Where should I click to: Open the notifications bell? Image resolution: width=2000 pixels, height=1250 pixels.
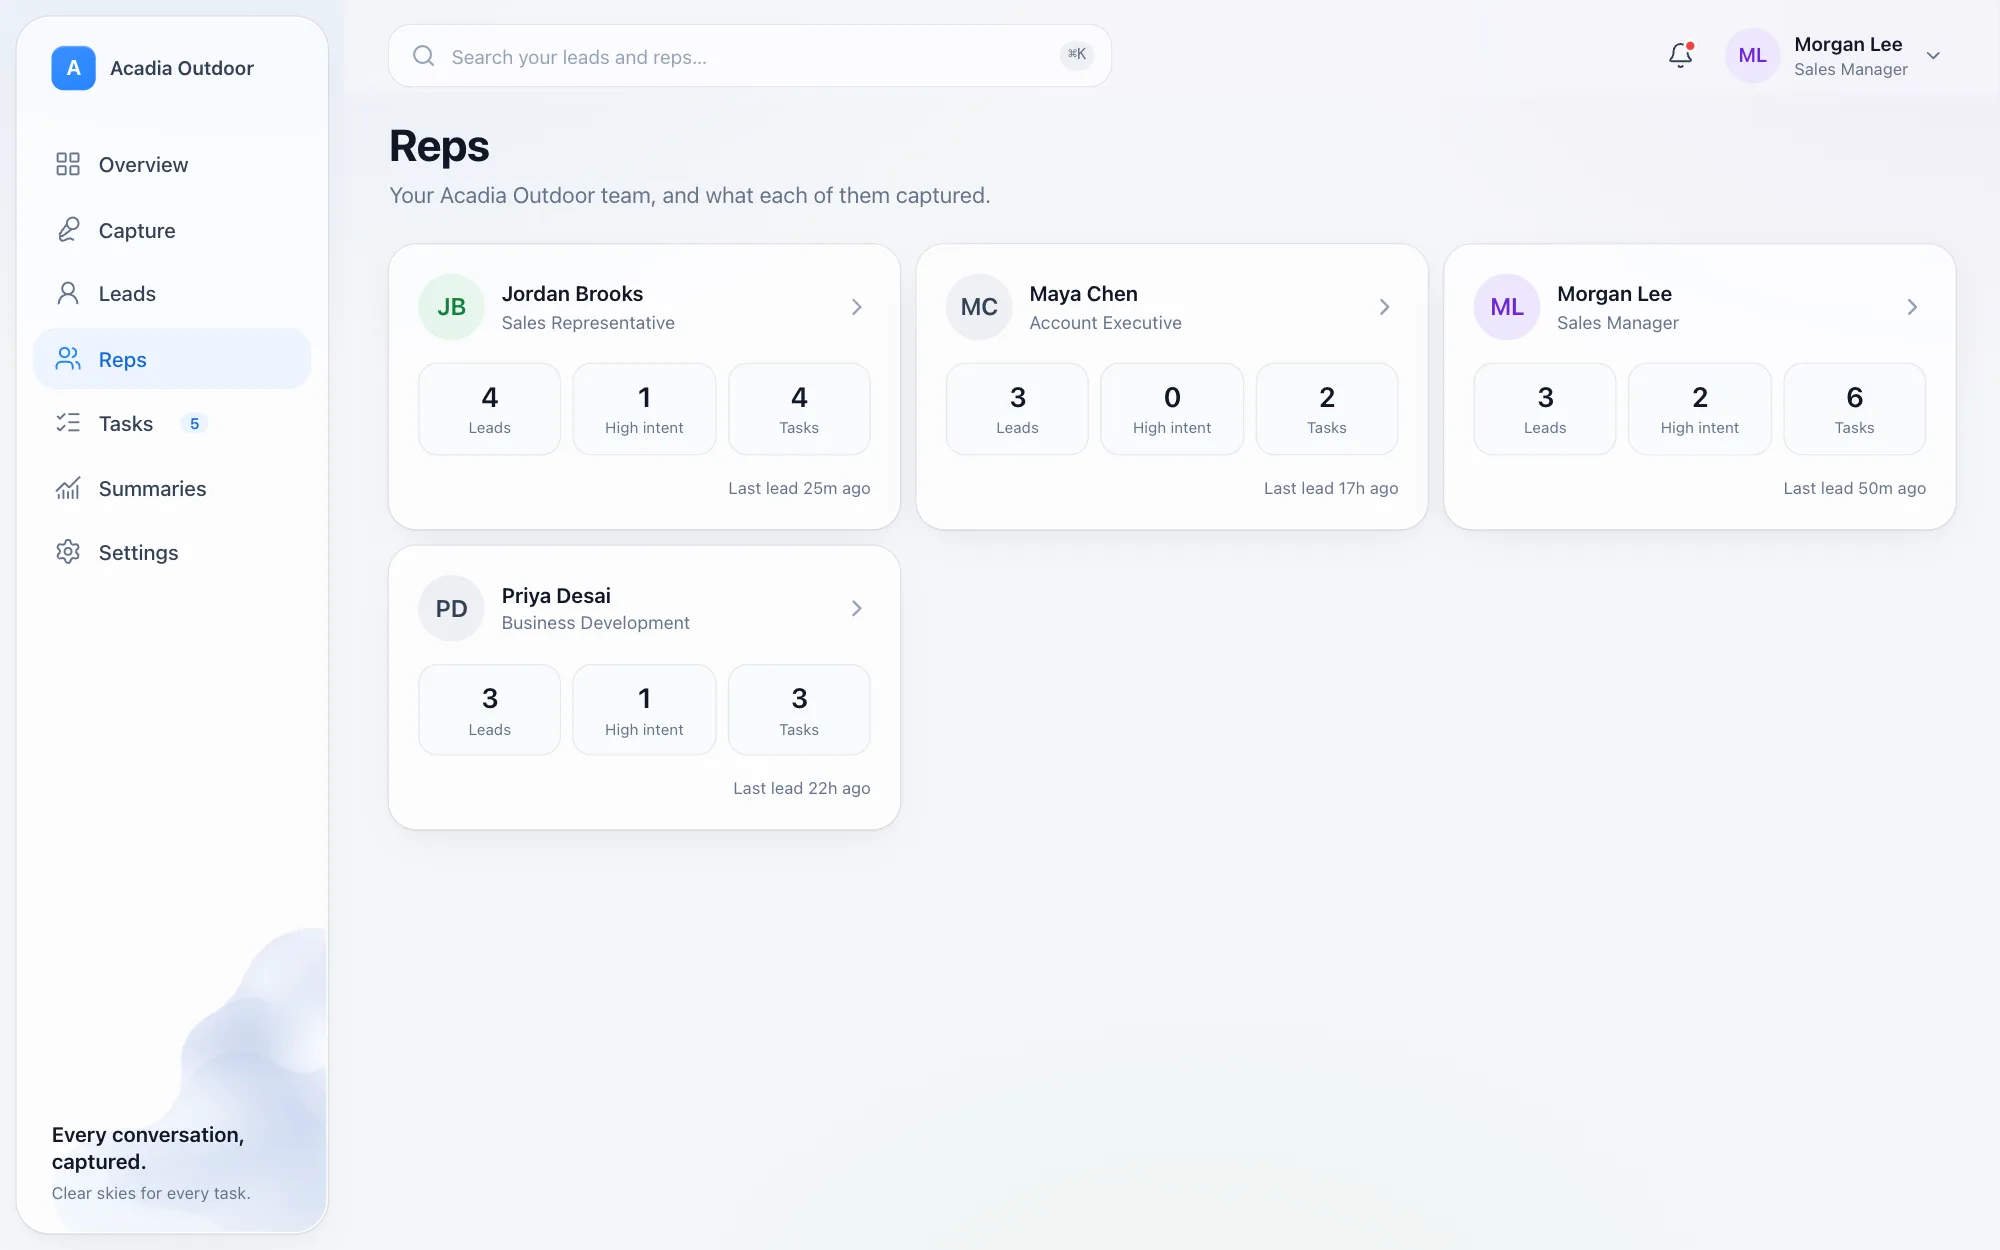[x=1681, y=55]
